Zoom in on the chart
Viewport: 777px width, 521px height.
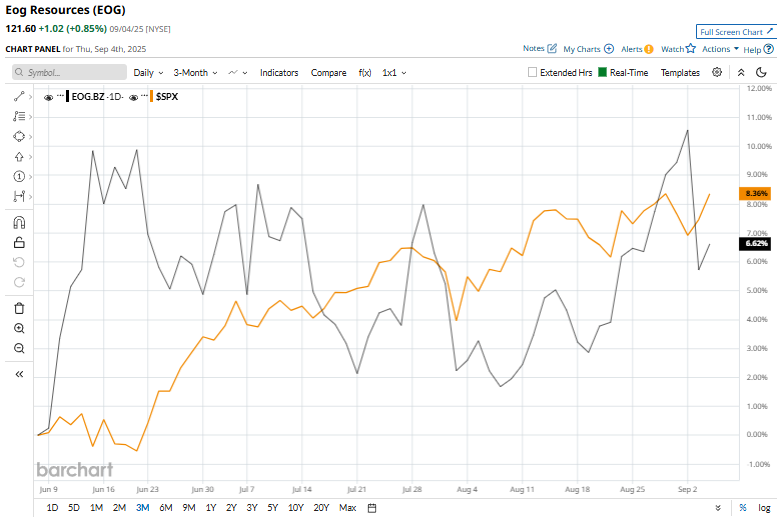19,328
